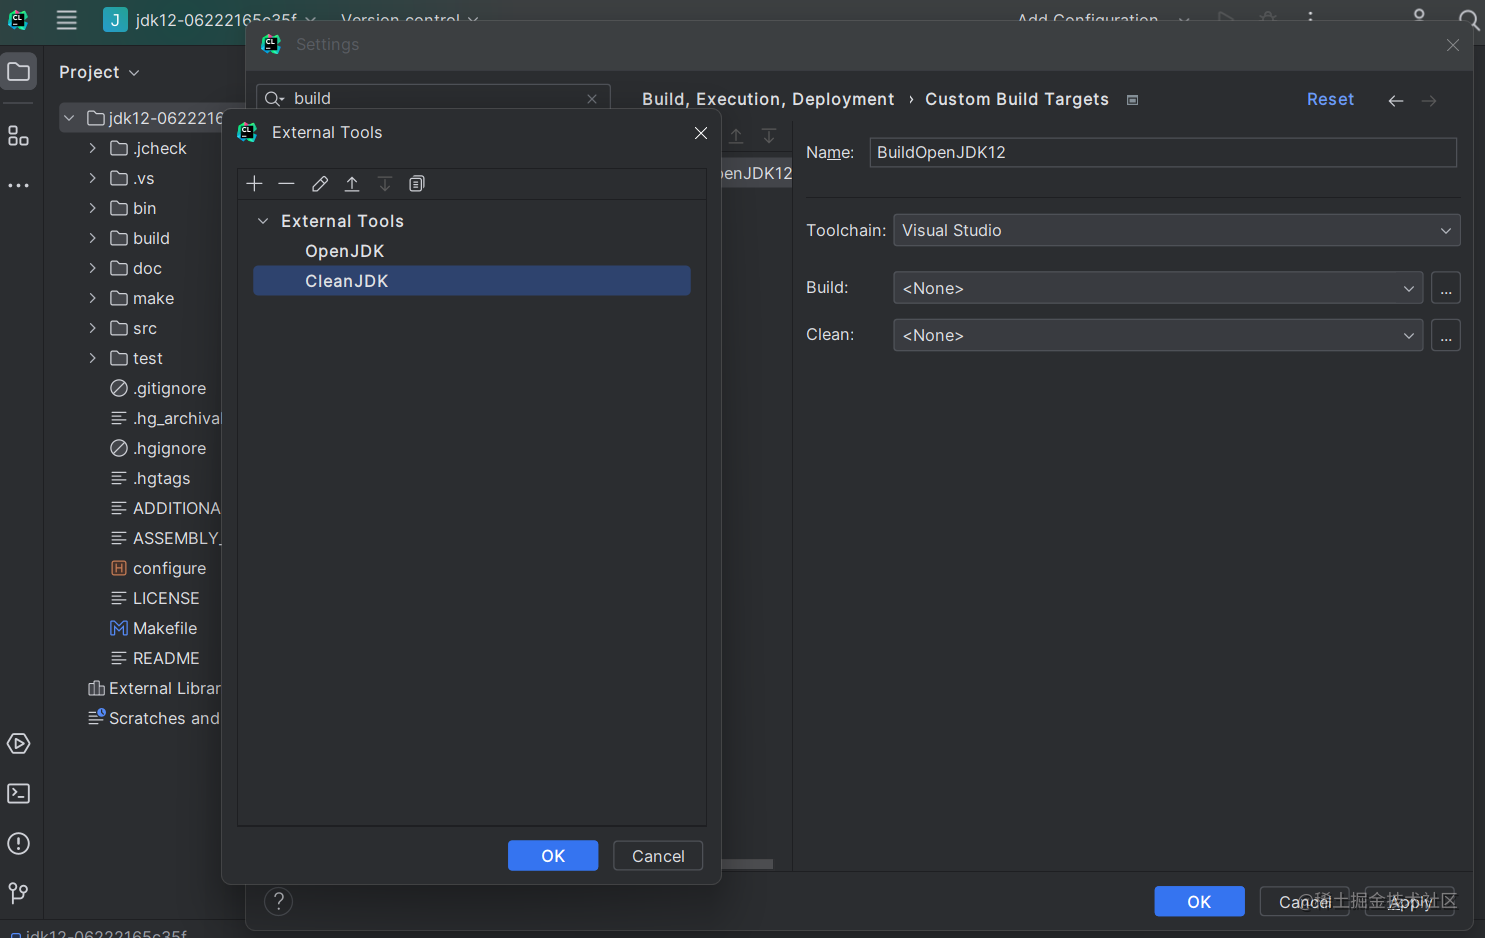Clear the settings search field
Image resolution: width=1485 pixels, height=938 pixels.
592,98
